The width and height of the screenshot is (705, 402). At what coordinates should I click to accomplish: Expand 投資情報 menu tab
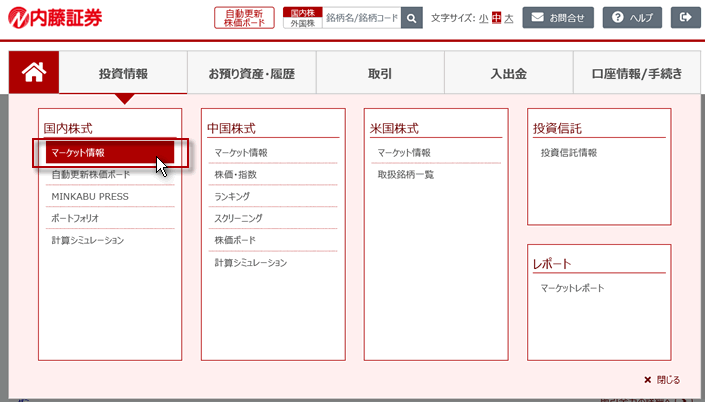point(123,73)
